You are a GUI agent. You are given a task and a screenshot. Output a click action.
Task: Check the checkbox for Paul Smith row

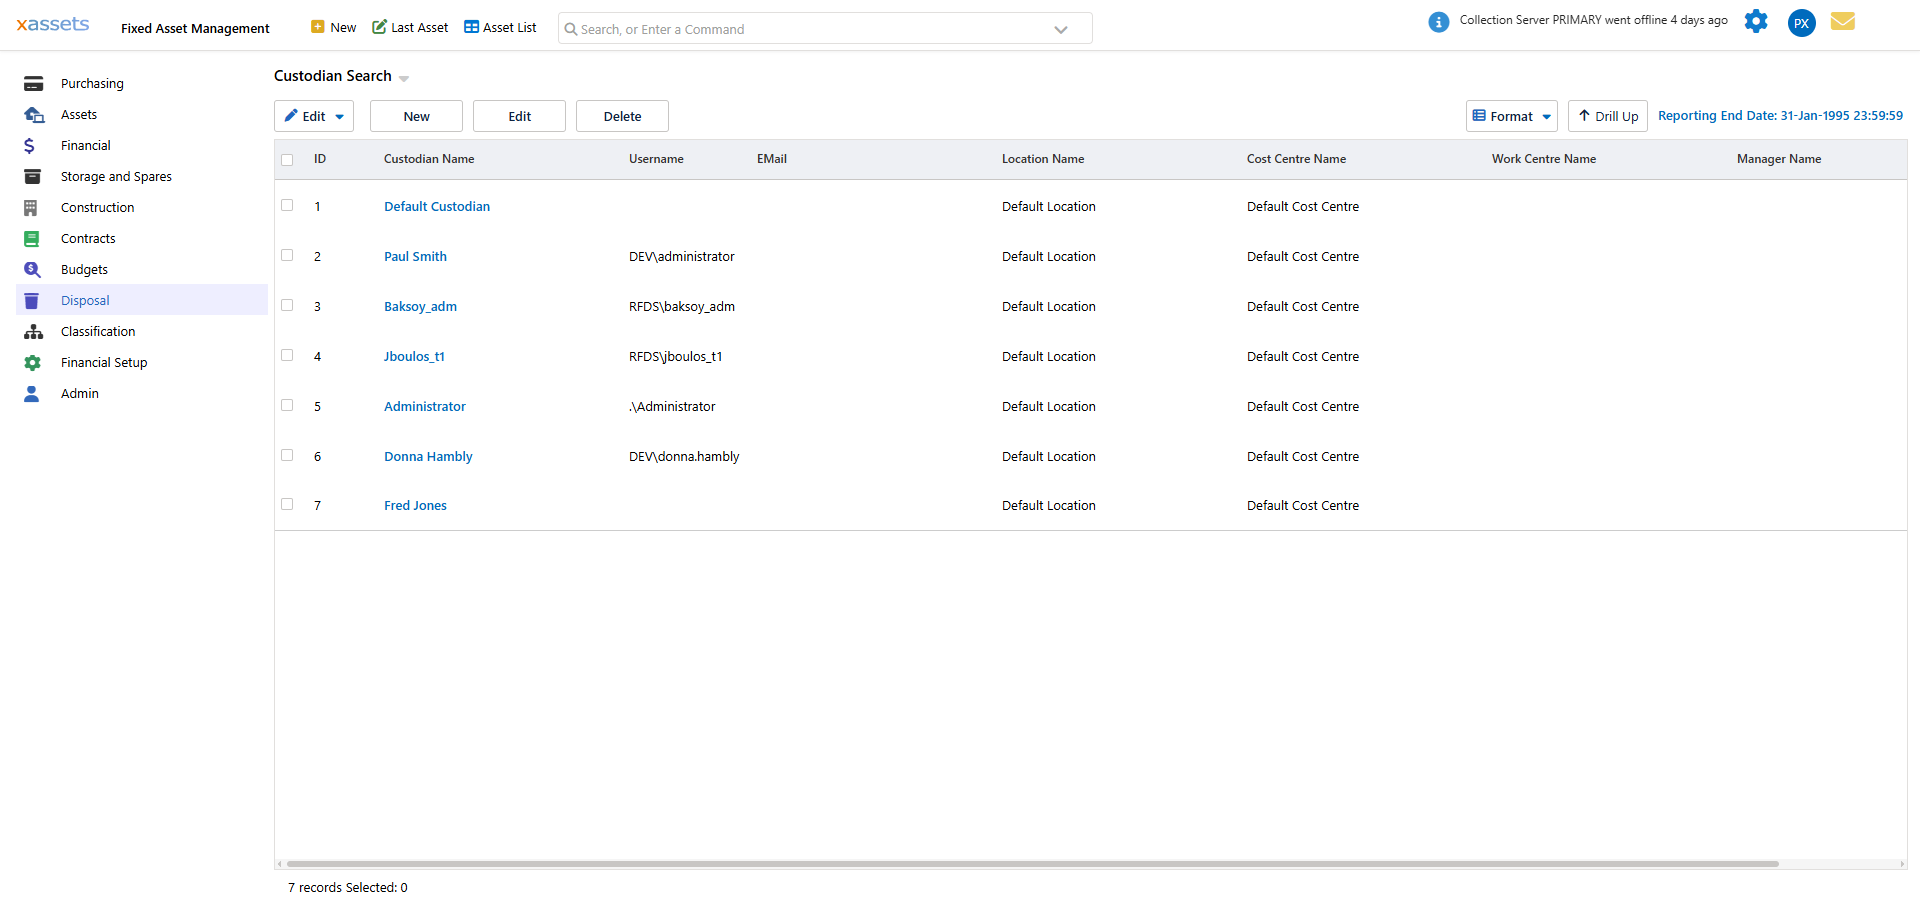point(287,256)
